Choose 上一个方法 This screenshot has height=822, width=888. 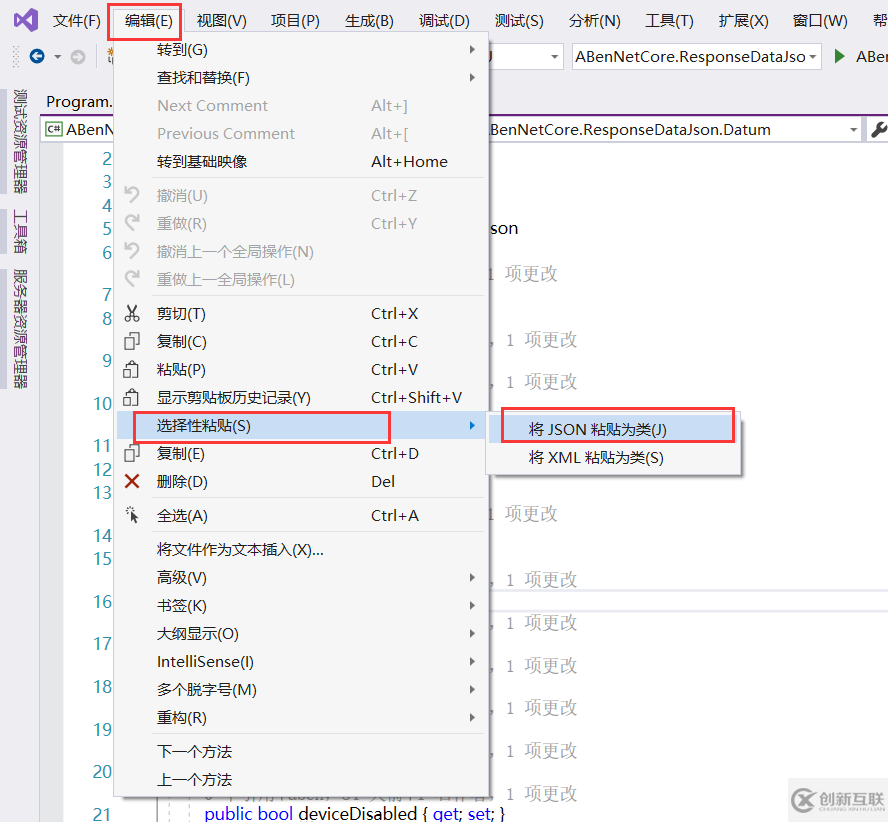click(301, 780)
